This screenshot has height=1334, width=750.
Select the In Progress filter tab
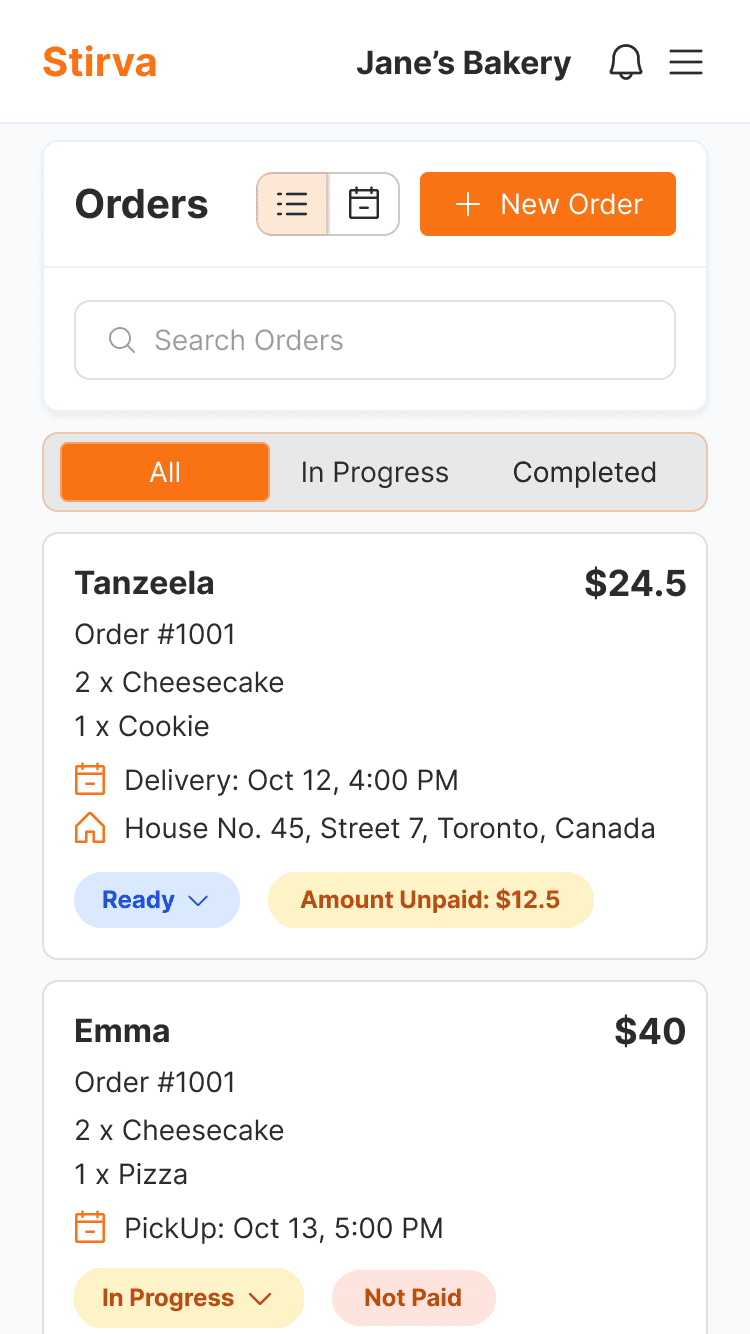(375, 472)
